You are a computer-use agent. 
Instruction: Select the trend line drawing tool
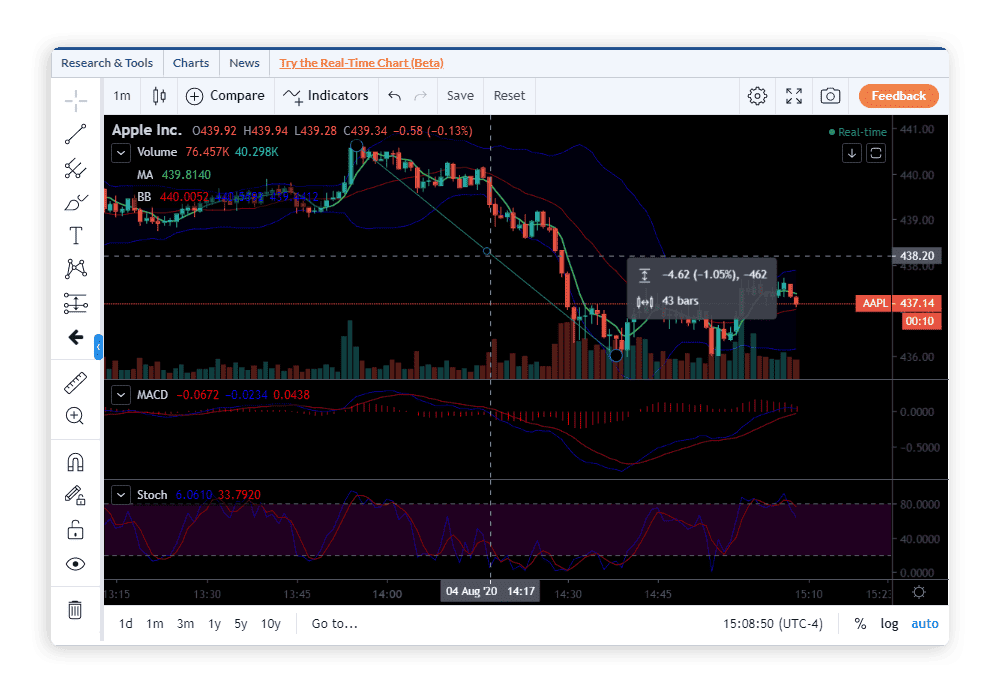(x=75, y=133)
